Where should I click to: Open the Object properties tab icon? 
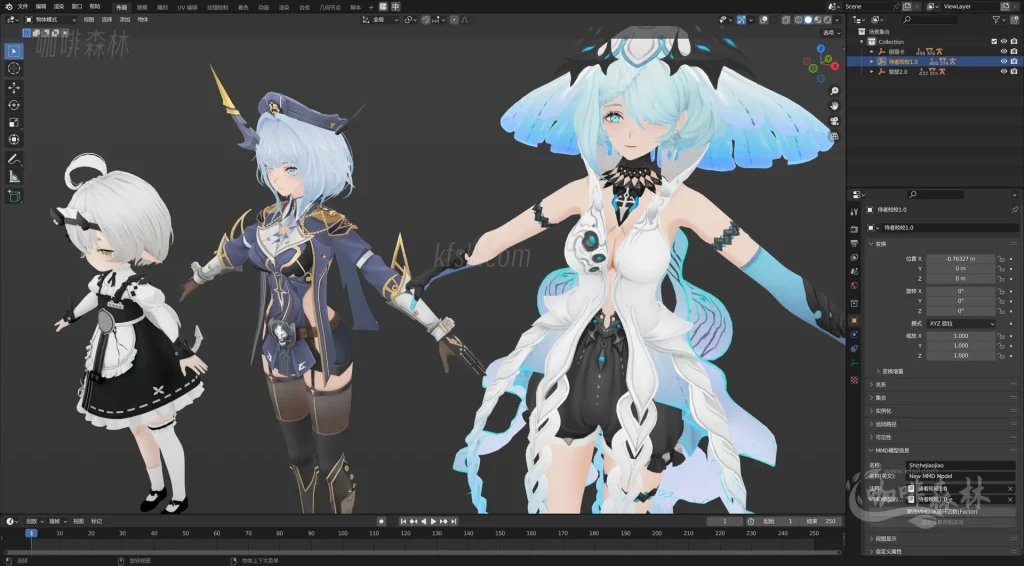click(854, 321)
